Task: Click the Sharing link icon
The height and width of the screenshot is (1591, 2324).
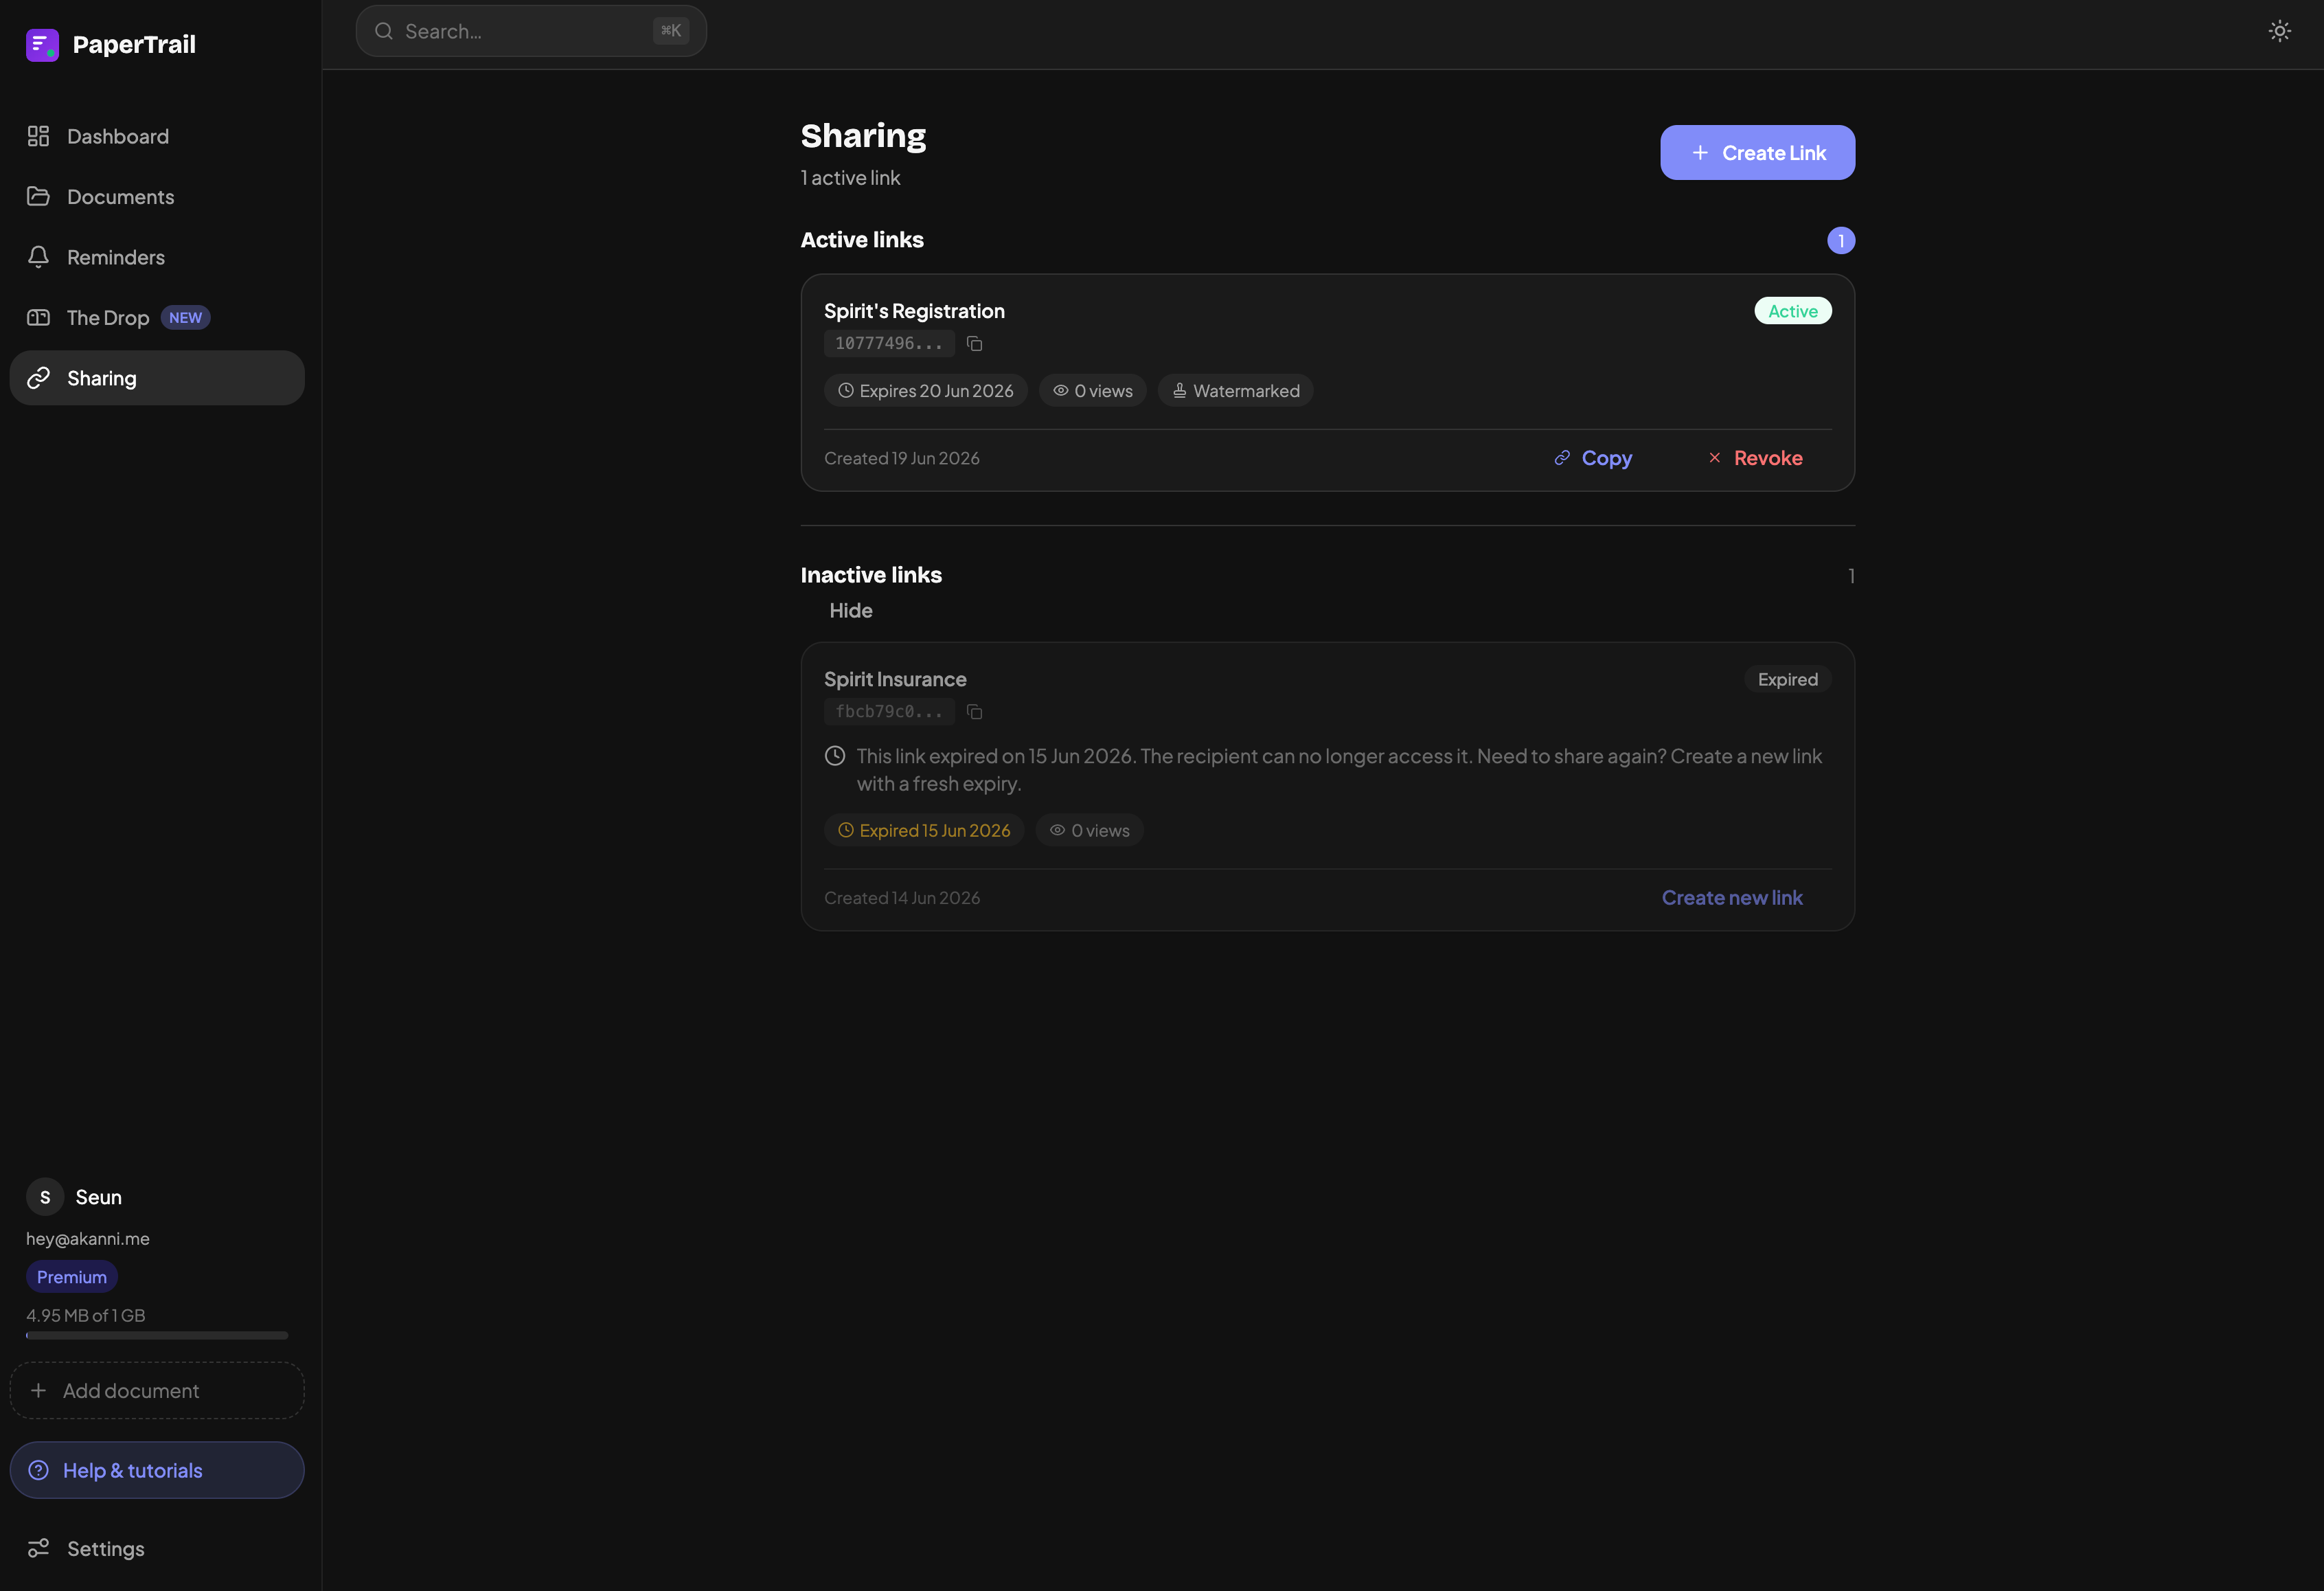Action: [x=38, y=378]
